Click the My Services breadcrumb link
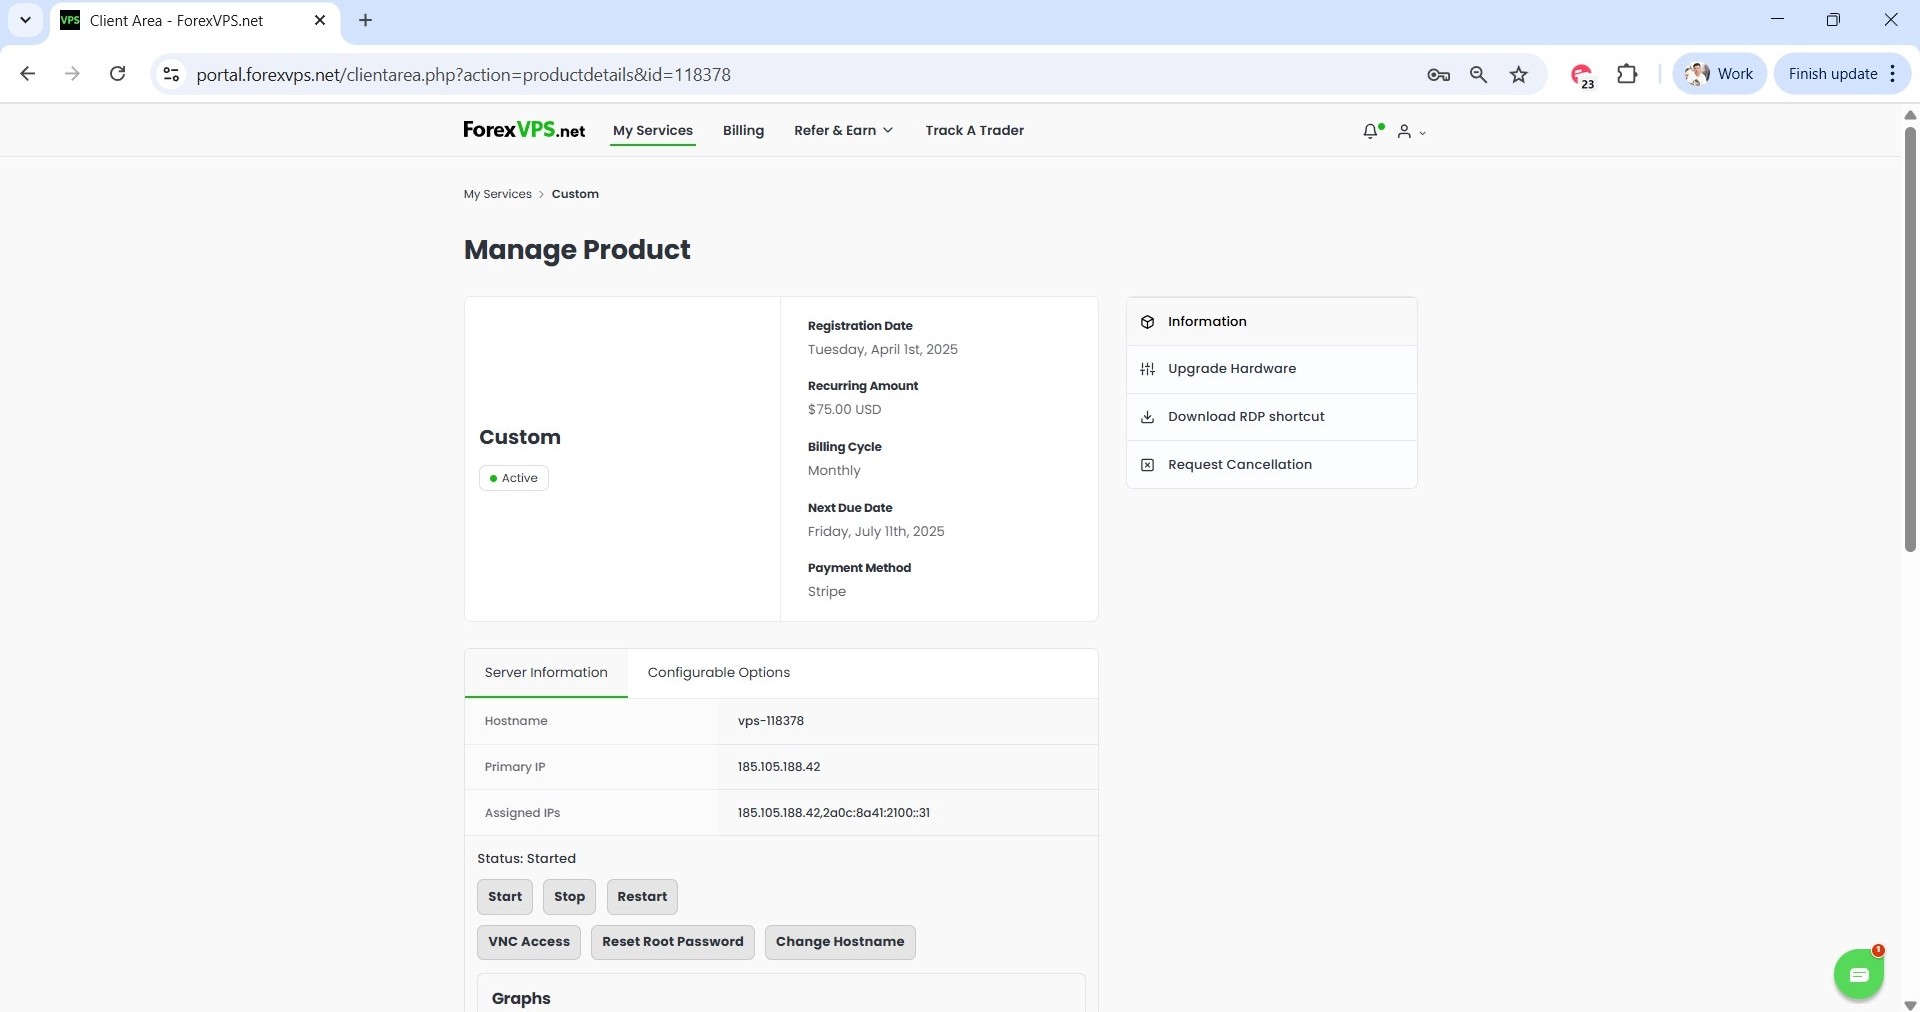The width and height of the screenshot is (1920, 1012). (498, 194)
